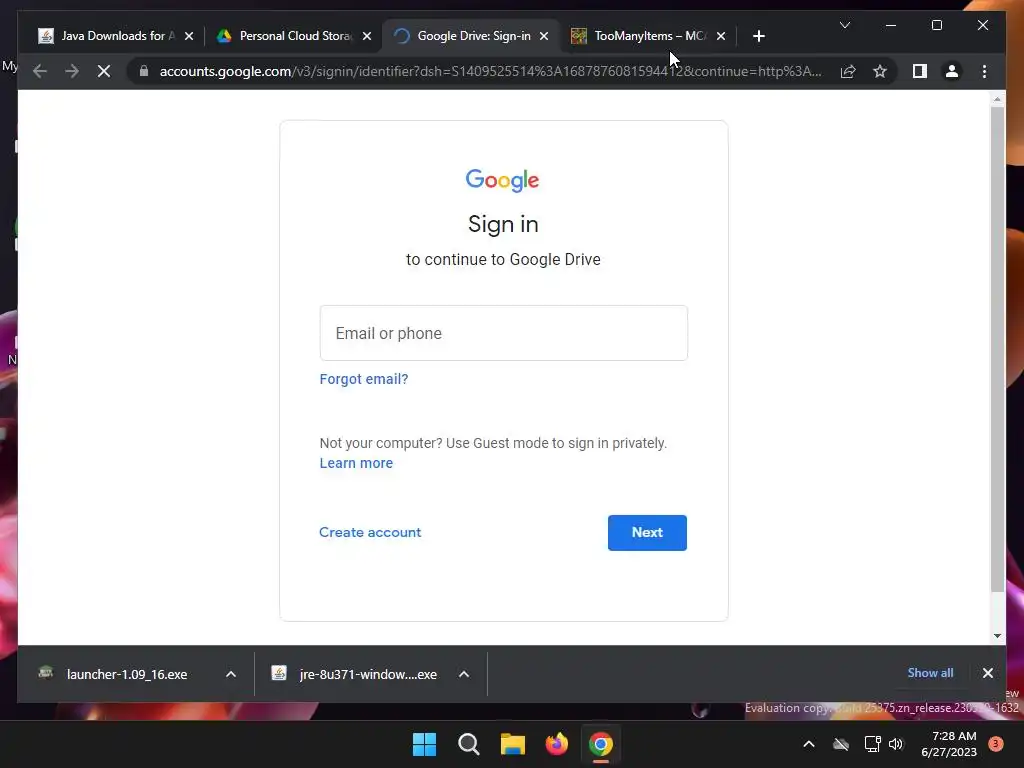This screenshot has height=768, width=1024.
Task: Focus the Email or phone field
Action: pos(504,333)
